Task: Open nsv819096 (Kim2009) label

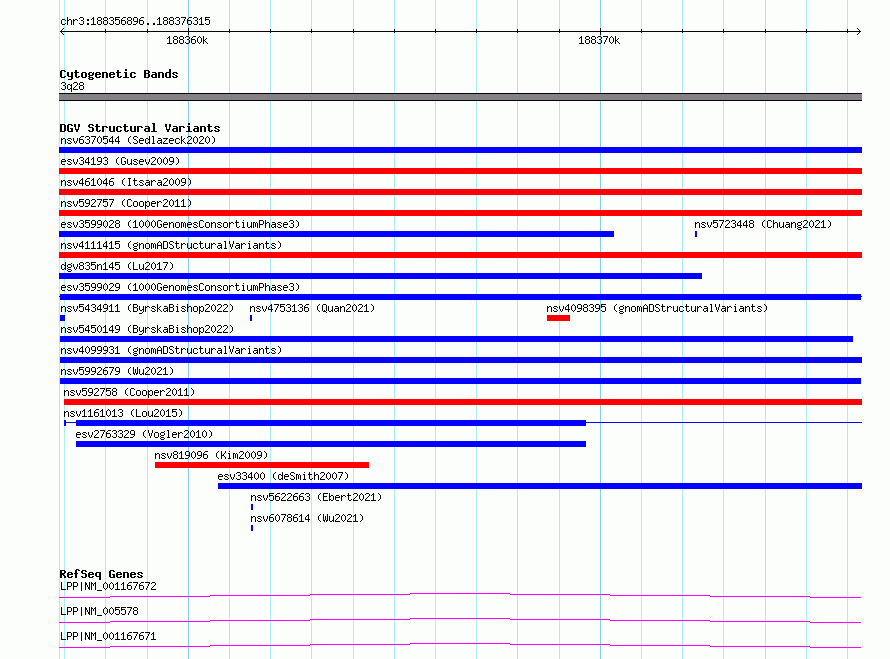Action: (211, 455)
